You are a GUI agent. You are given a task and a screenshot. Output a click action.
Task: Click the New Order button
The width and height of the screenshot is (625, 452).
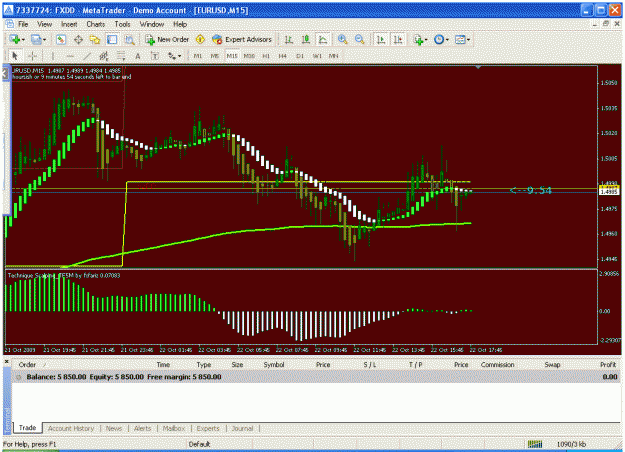click(x=167, y=39)
